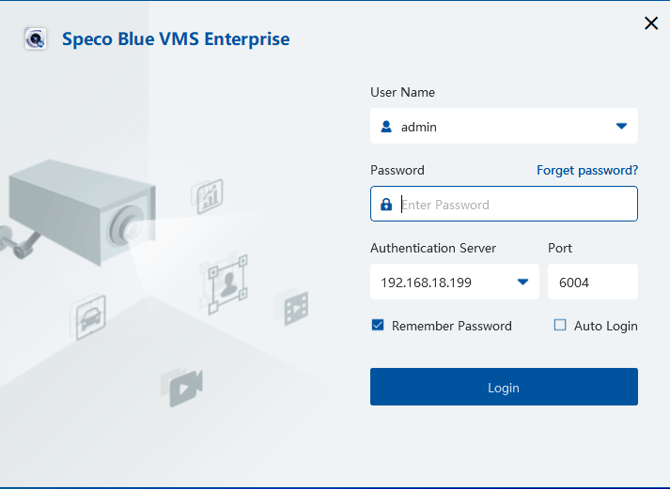The height and width of the screenshot is (489, 670).
Task: Close the login window
Action: [x=651, y=24]
